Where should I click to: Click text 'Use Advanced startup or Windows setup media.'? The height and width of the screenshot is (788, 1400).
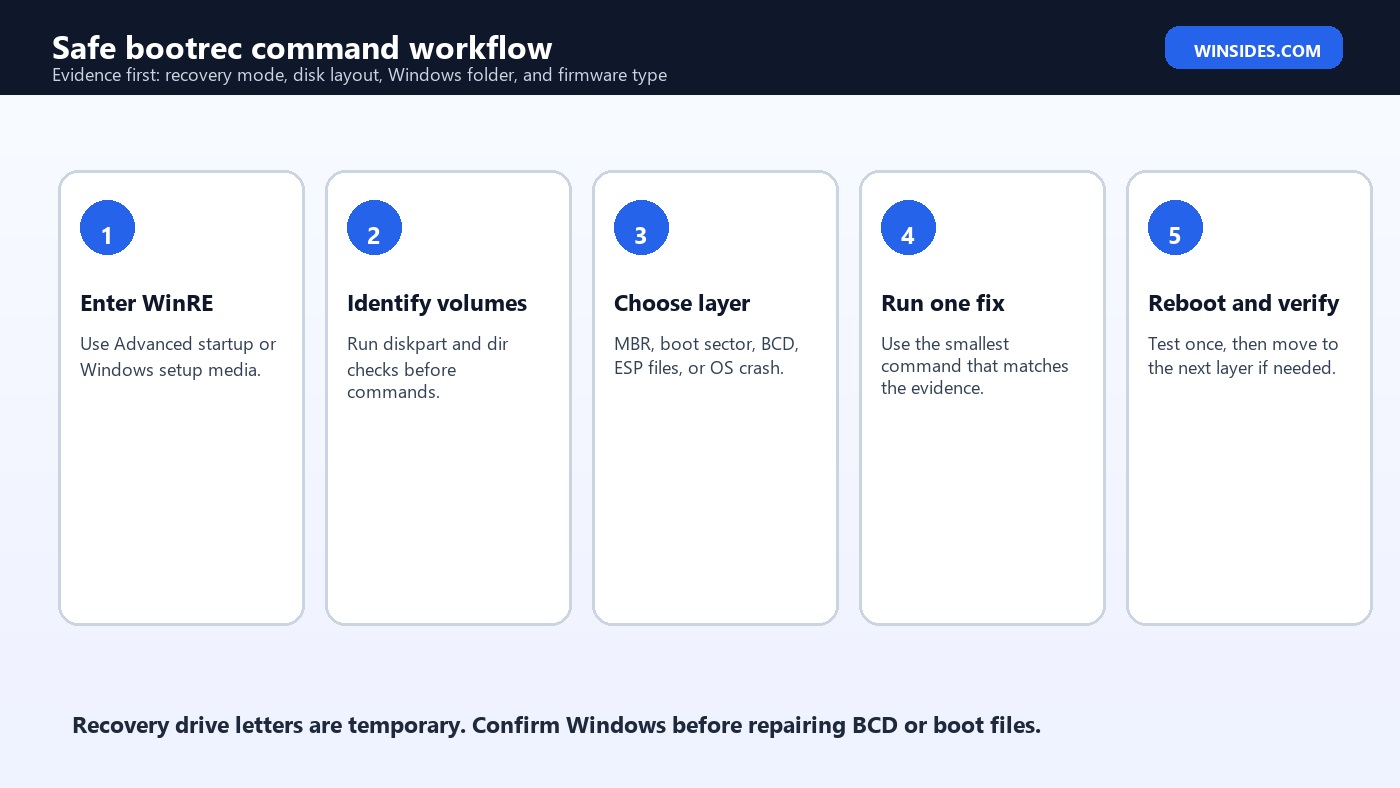[x=178, y=356]
